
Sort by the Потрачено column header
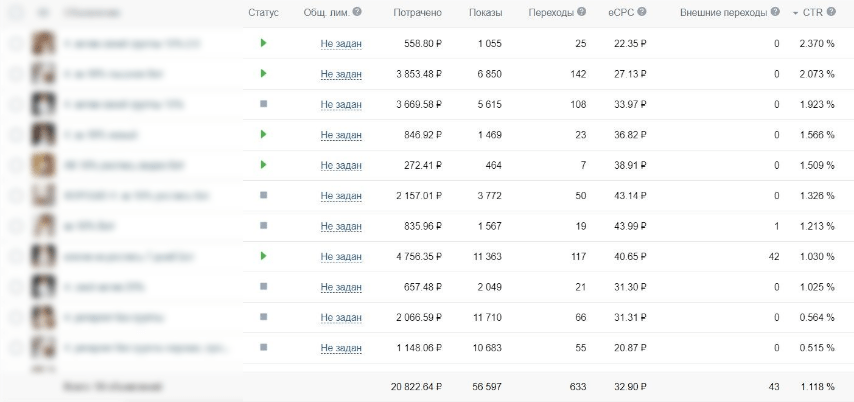[x=418, y=13]
